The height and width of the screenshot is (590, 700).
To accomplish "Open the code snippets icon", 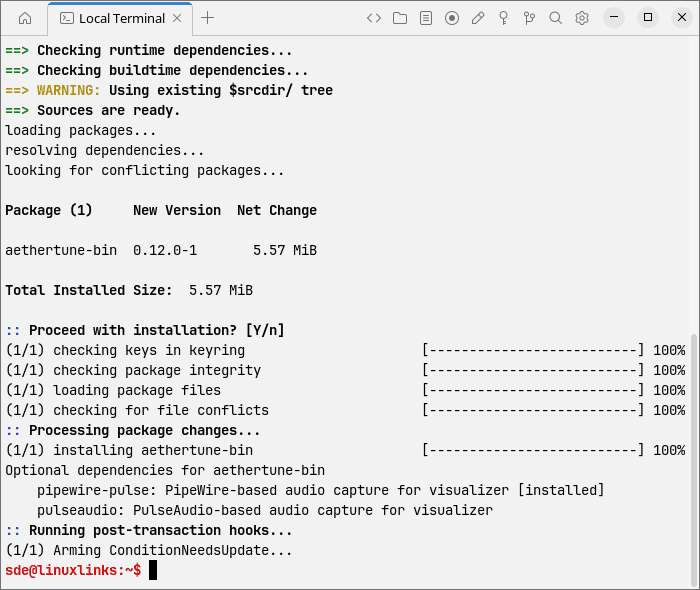I will click(x=374, y=18).
